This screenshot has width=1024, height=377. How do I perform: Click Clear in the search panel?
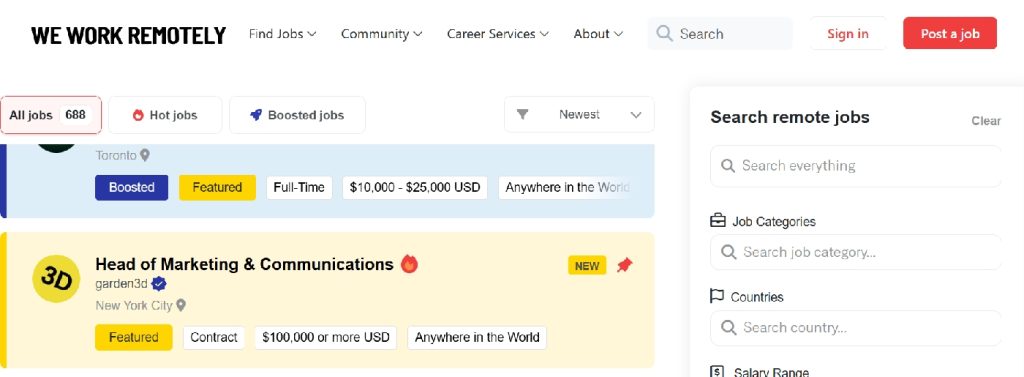pyautogui.click(x=985, y=121)
